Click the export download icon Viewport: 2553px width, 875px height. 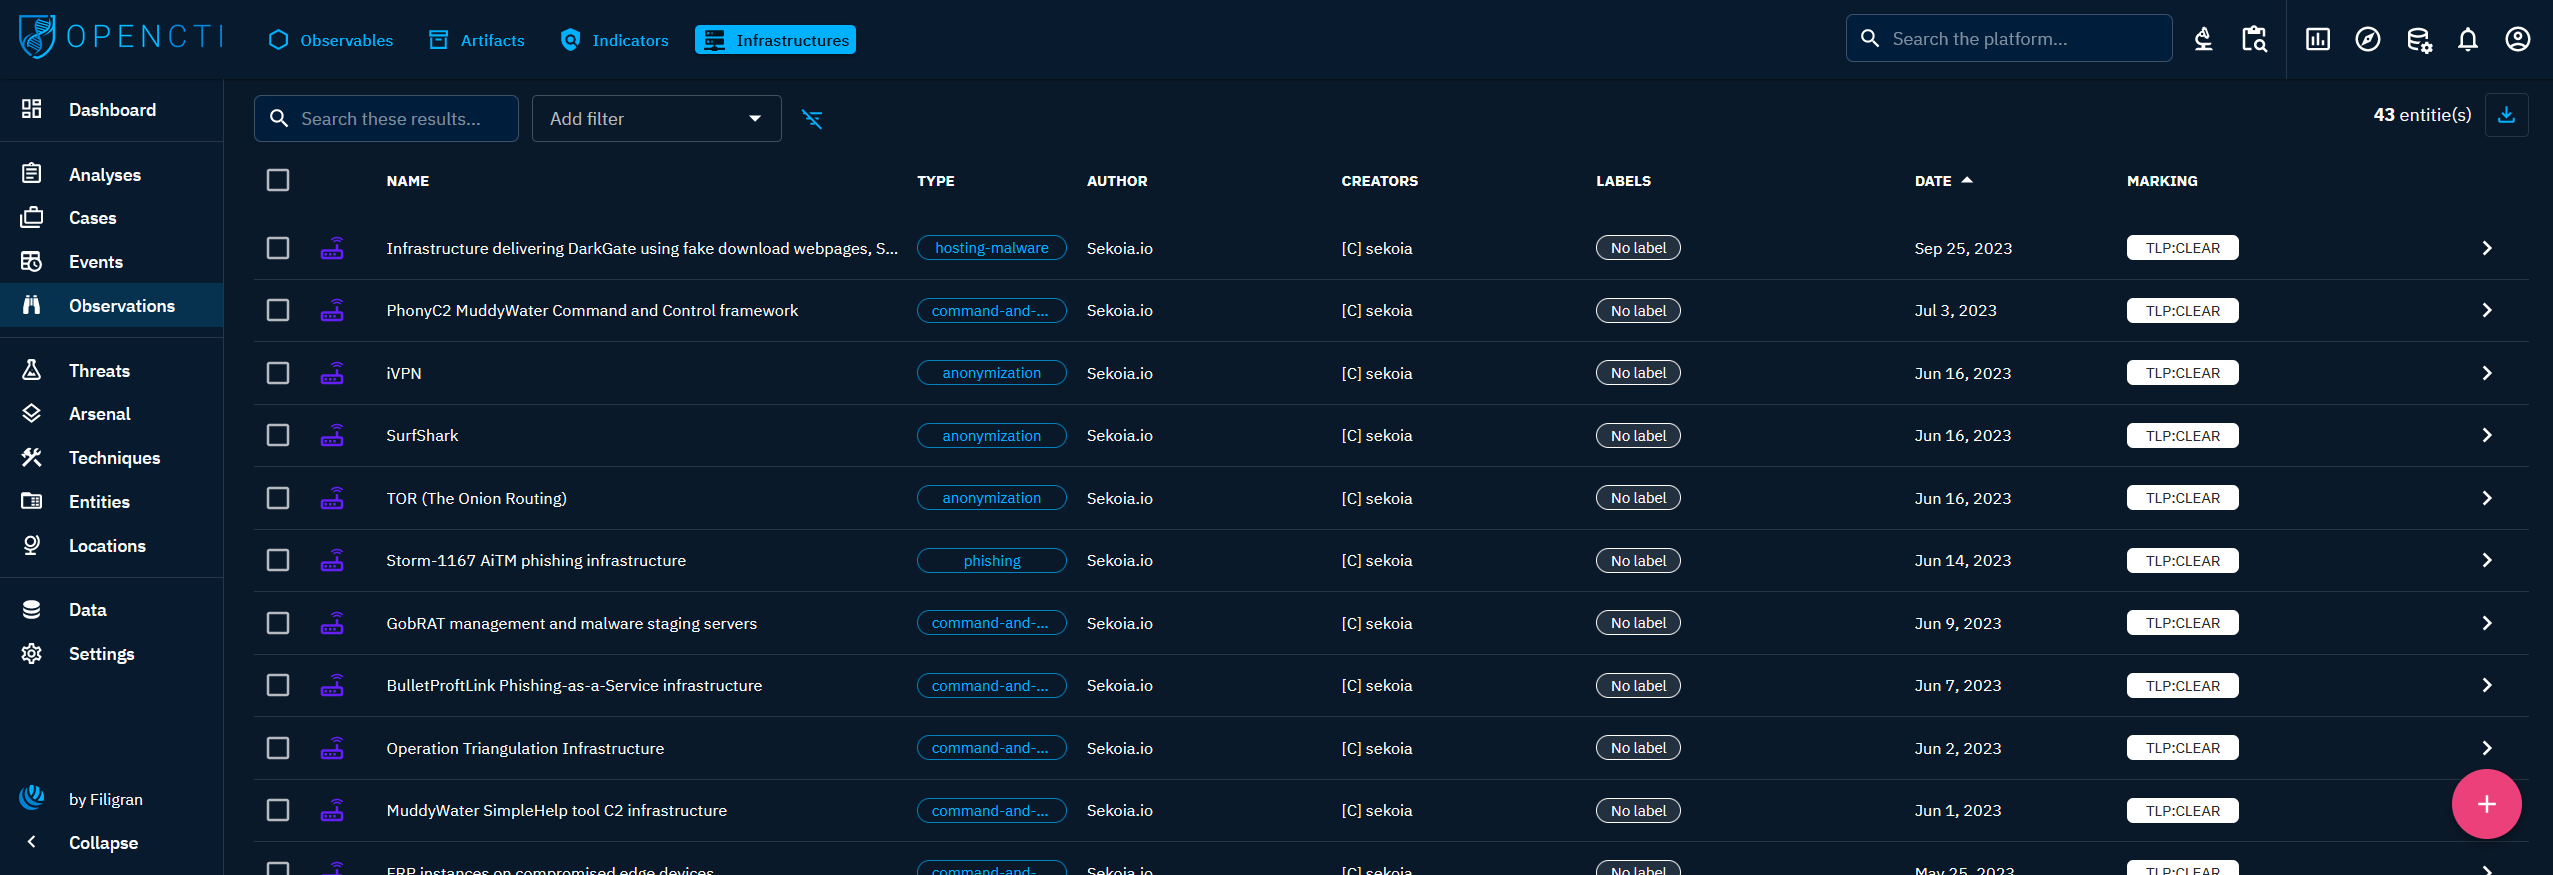point(2506,115)
